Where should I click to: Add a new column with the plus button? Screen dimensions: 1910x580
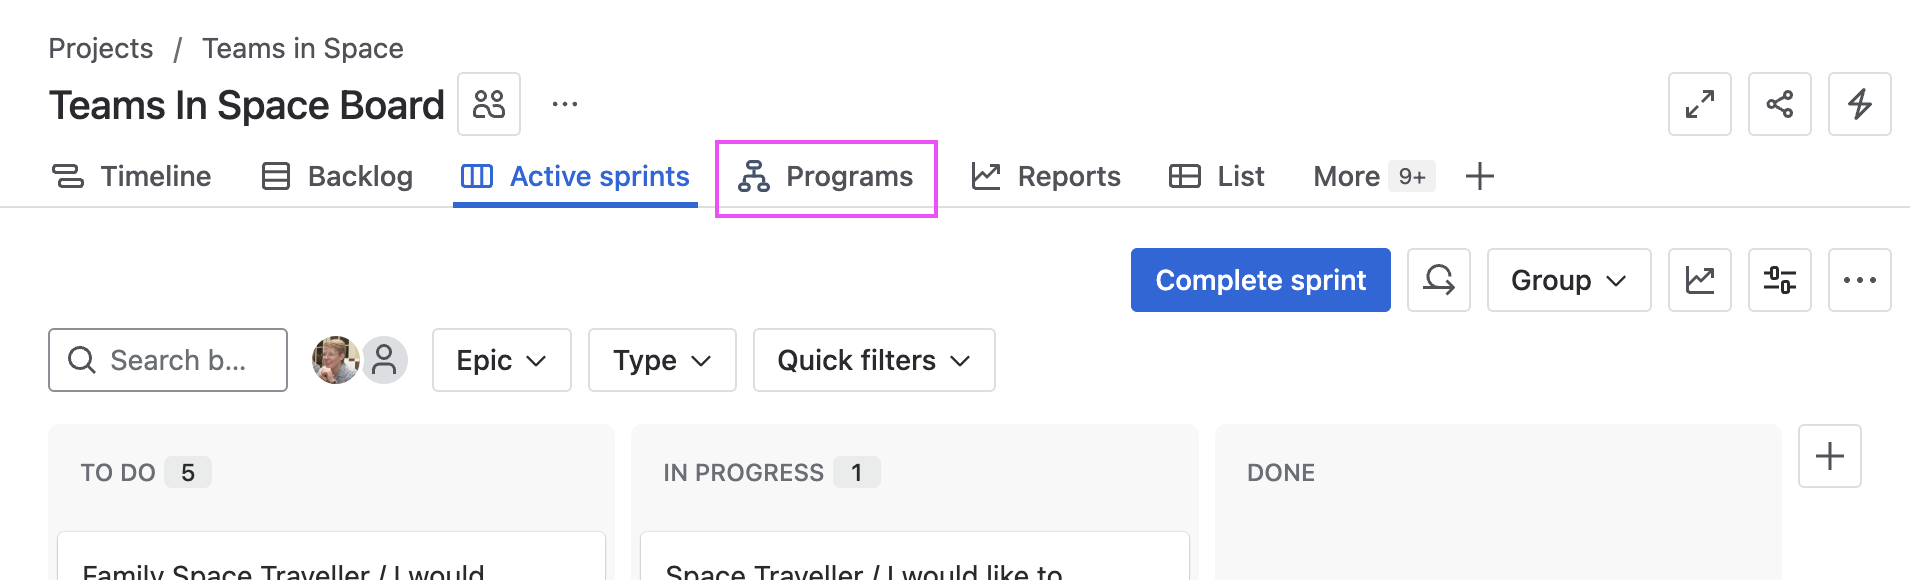(x=1829, y=456)
